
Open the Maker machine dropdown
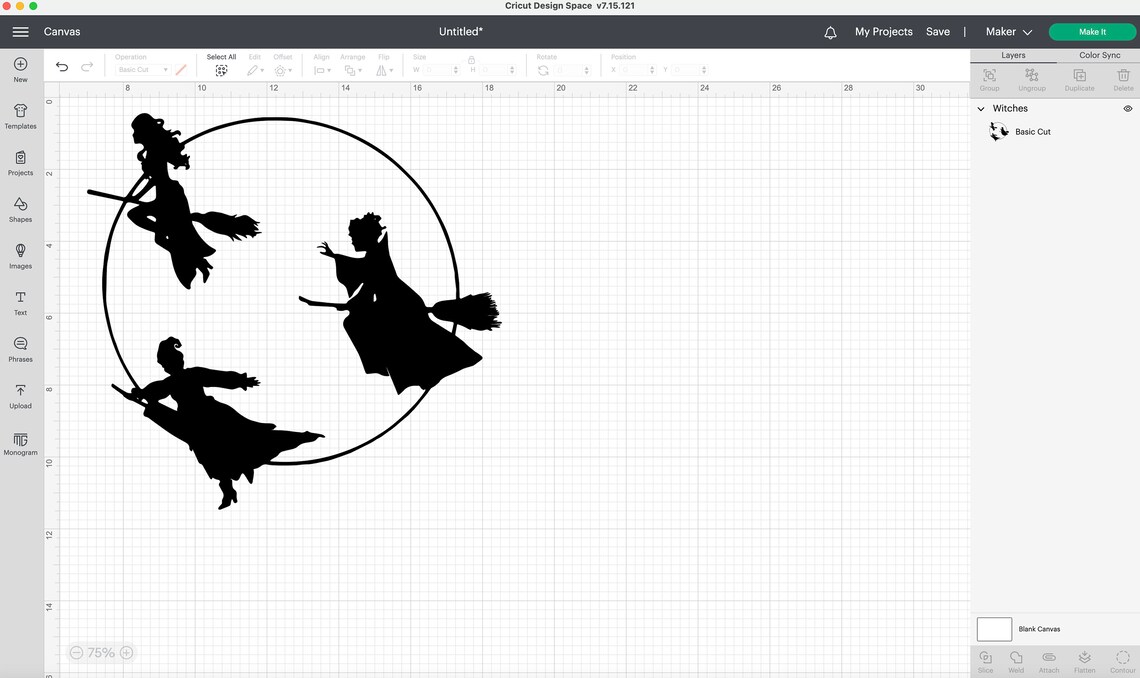tap(1007, 31)
